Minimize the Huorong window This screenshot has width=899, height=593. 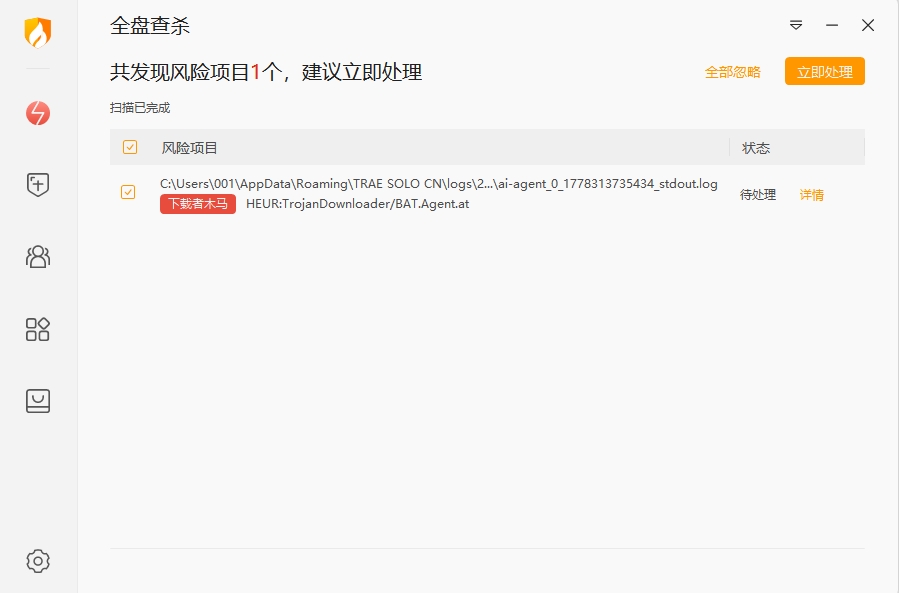click(x=832, y=25)
